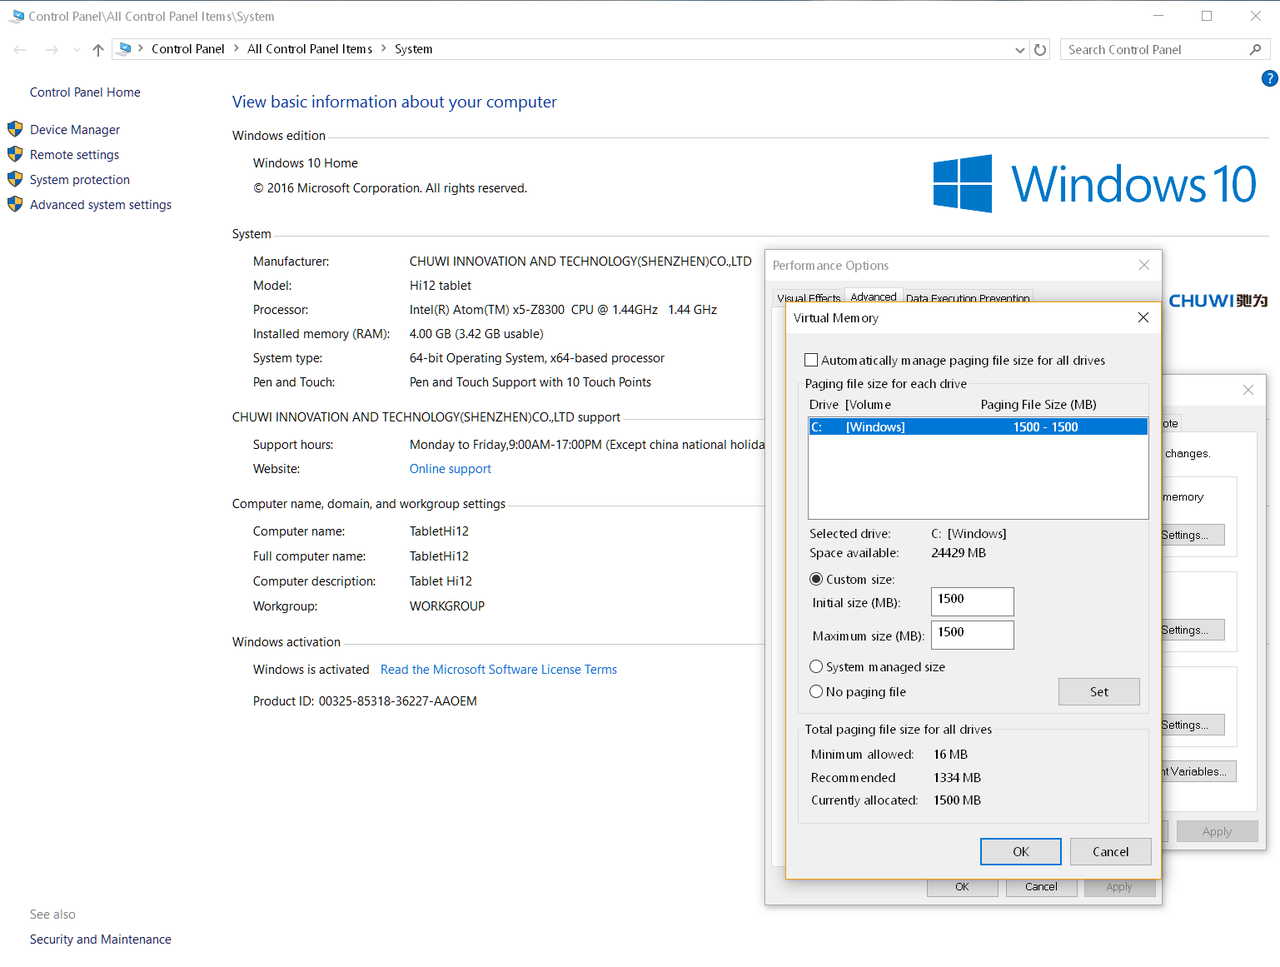Click the CHUWI manufacturer logo

pos(1218,300)
